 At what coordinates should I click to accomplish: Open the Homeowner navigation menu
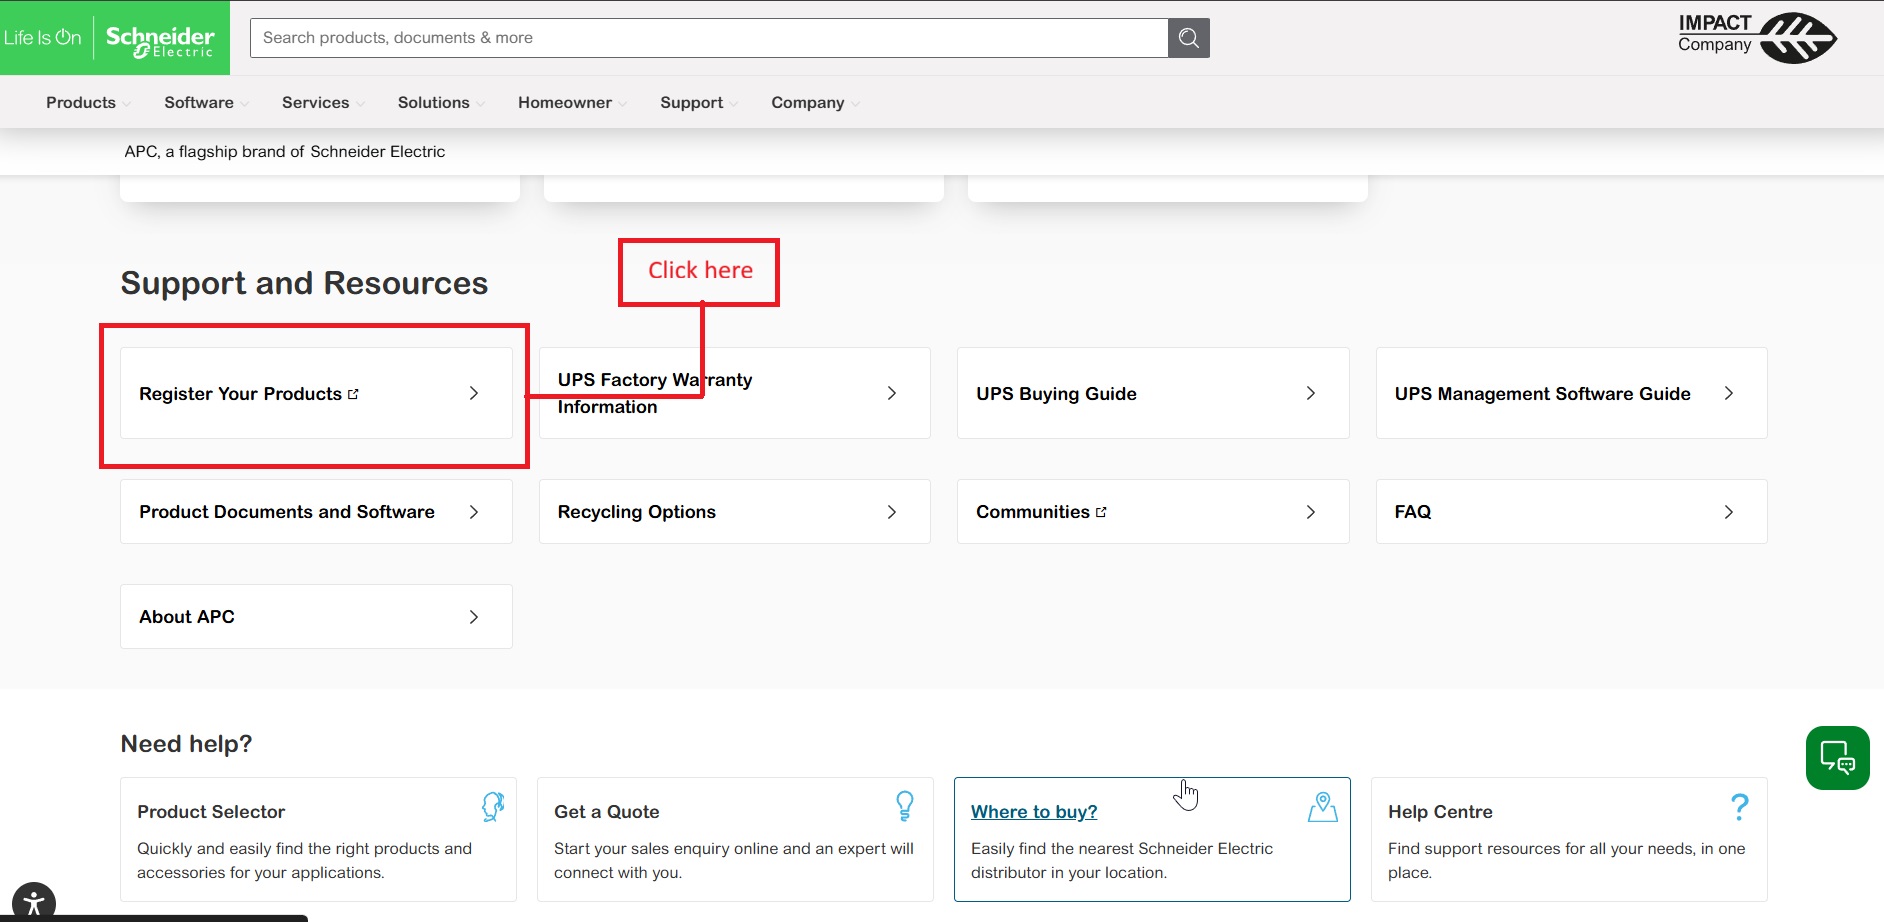click(x=565, y=103)
